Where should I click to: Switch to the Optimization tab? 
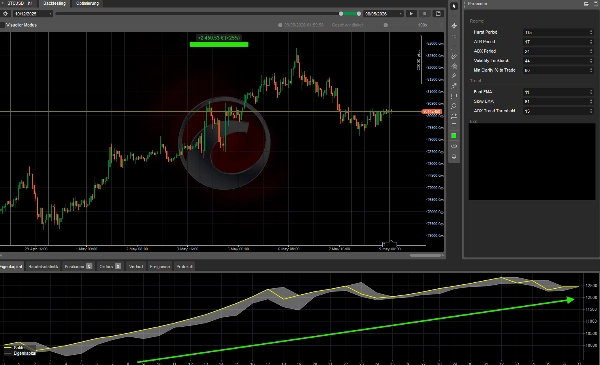87,3
